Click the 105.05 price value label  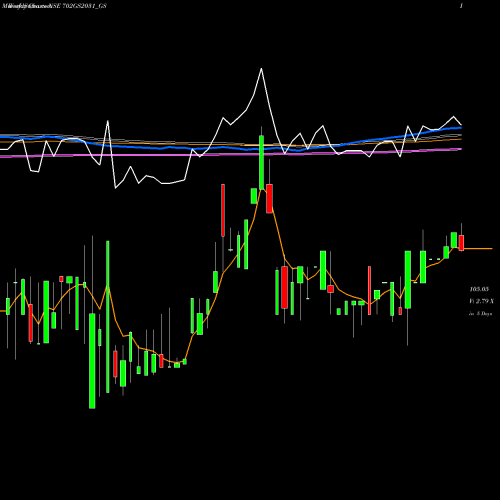479,289
